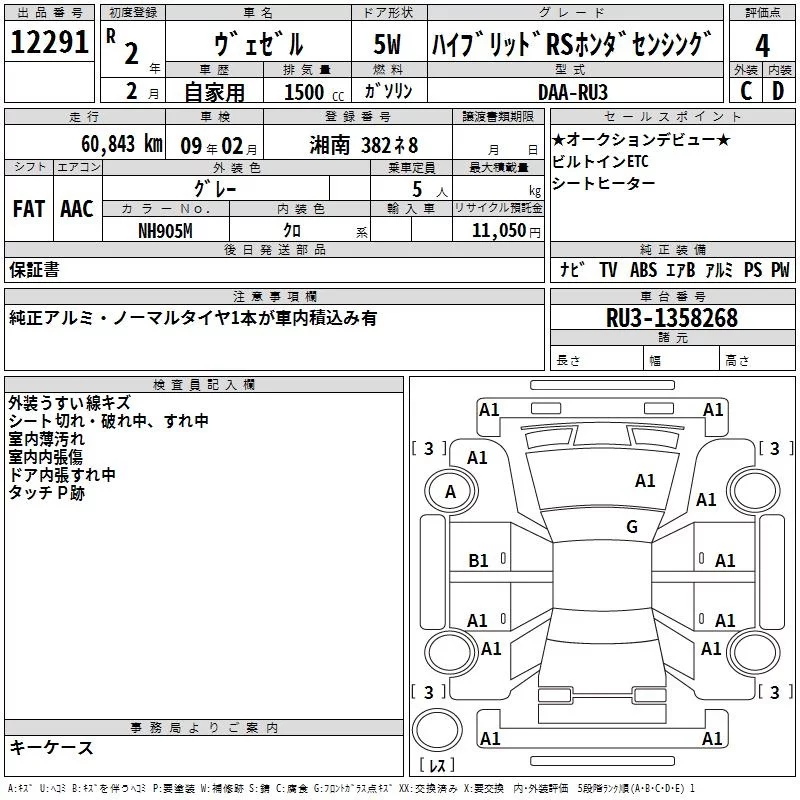Select the note ドア内張すれ中

62,474
